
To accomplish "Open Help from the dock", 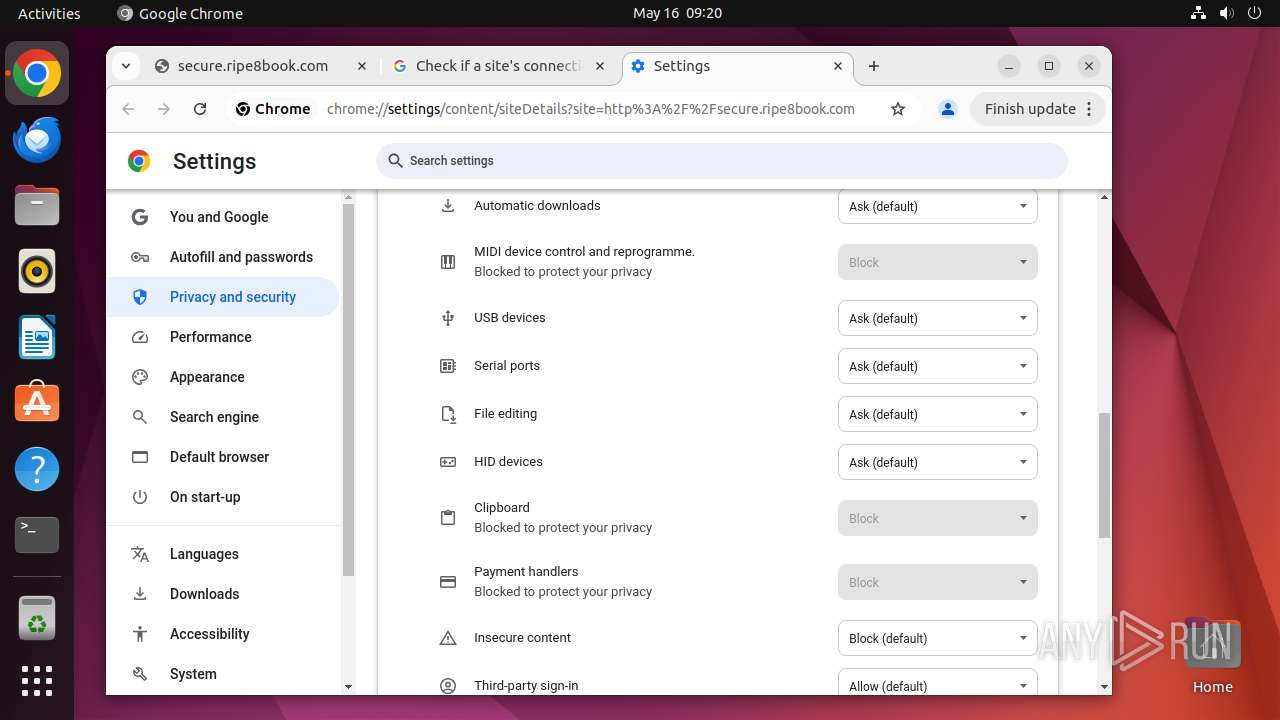I will (x=37, y=469).
